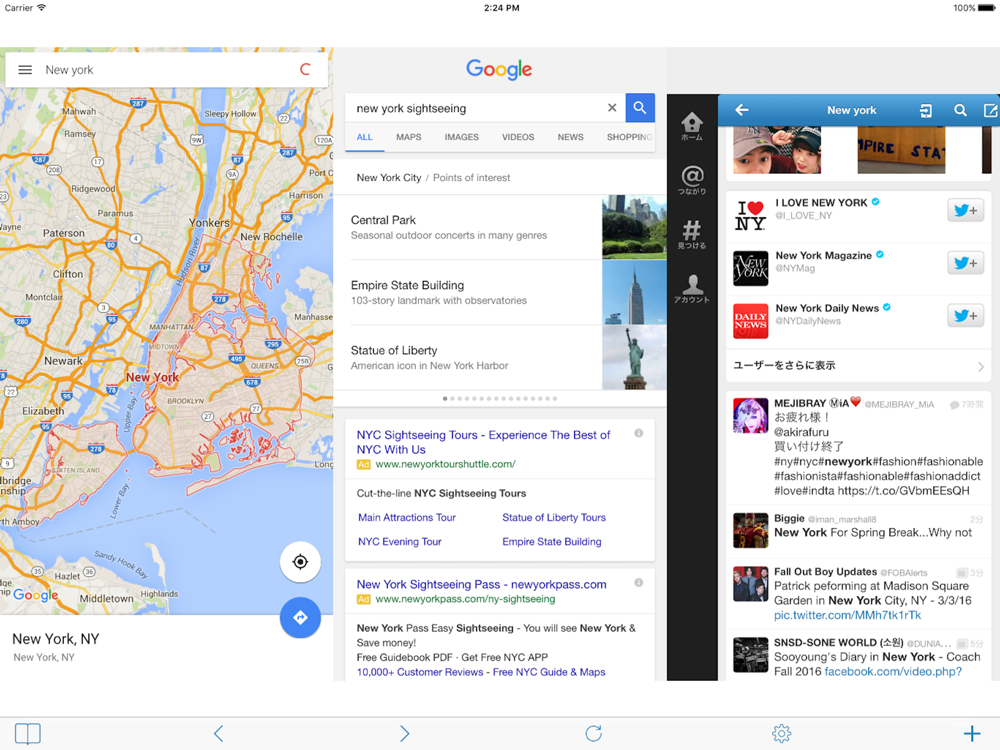Show info for the NYC Sightseeing Tours ad
Viewport: 1000px width, 750px height.
click(x=638, y=434)
